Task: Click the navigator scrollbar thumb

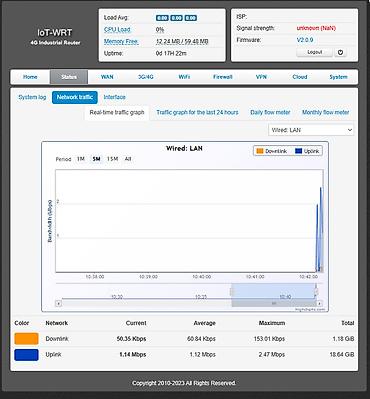Action: [273, 304]
